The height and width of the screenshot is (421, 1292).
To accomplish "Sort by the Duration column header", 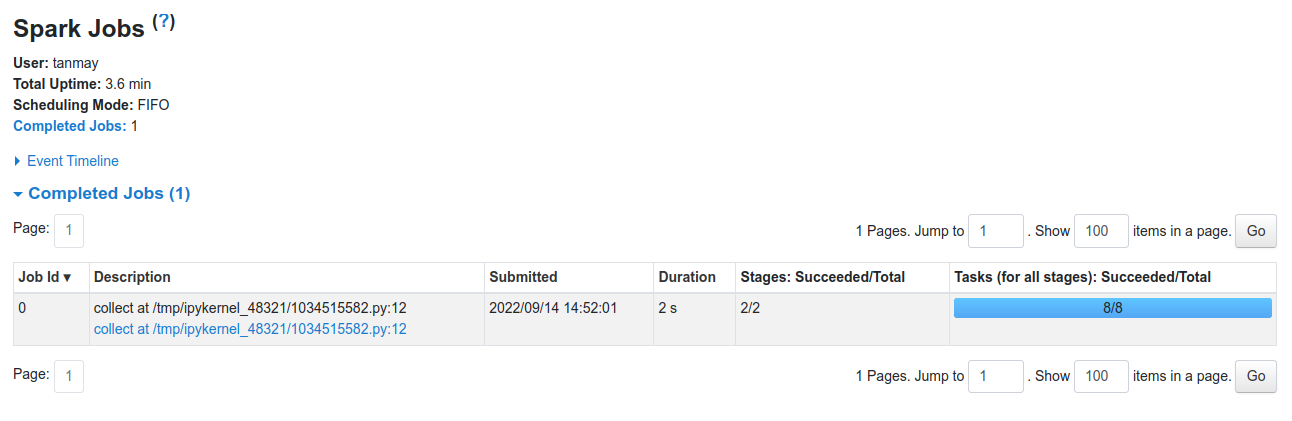I will pyautogui.click(x=687, y=277).
